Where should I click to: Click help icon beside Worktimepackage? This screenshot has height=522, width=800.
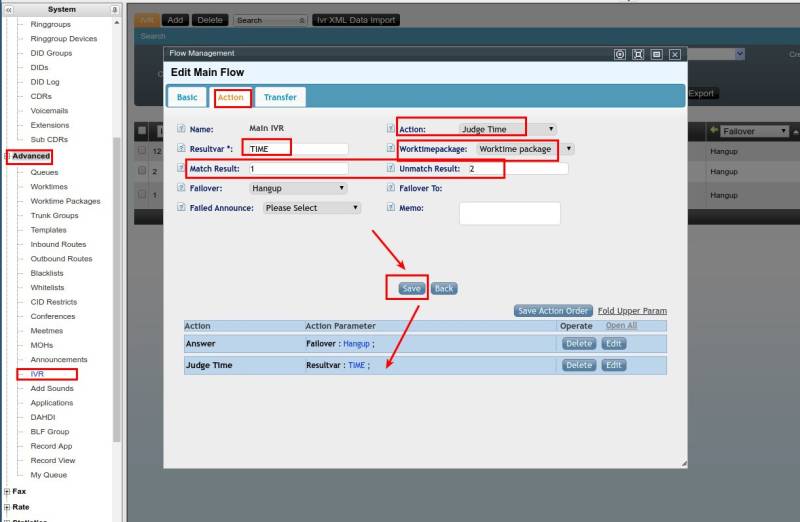(x=391, y=148)
